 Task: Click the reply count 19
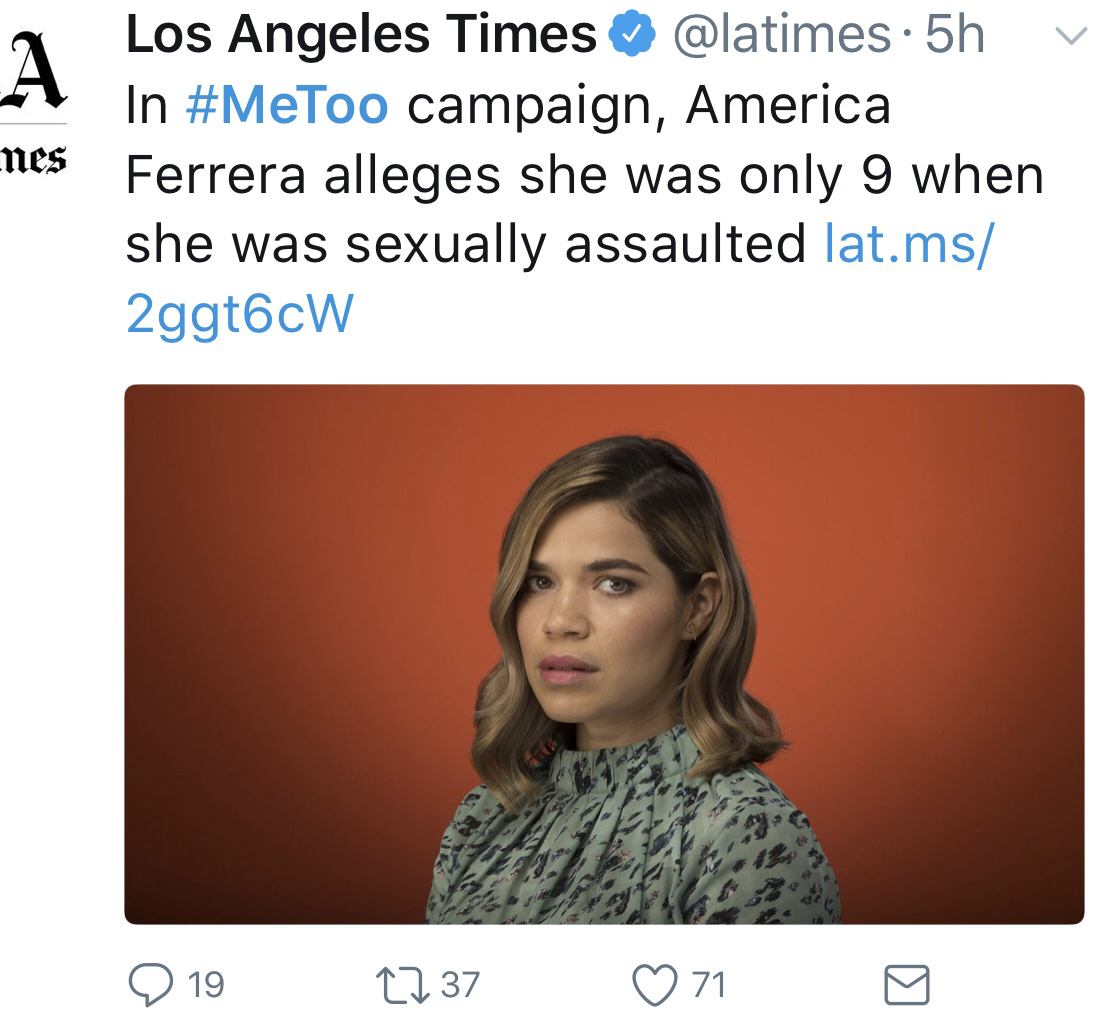coord(205,985)
